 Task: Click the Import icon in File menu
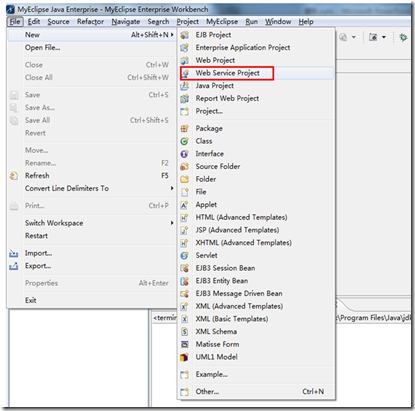point(14,253)
